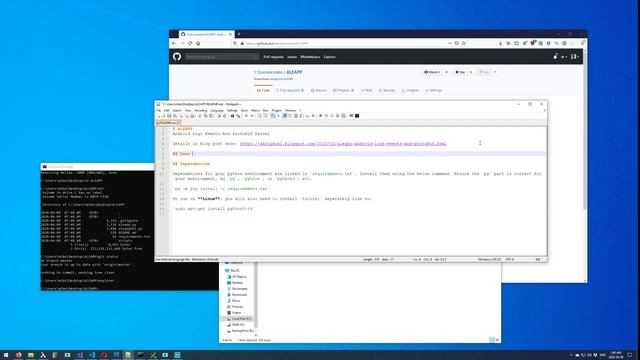Toggle Word Wrap in Notepad++ toolbar
640x360 pixels.
[x=273, y=116]
